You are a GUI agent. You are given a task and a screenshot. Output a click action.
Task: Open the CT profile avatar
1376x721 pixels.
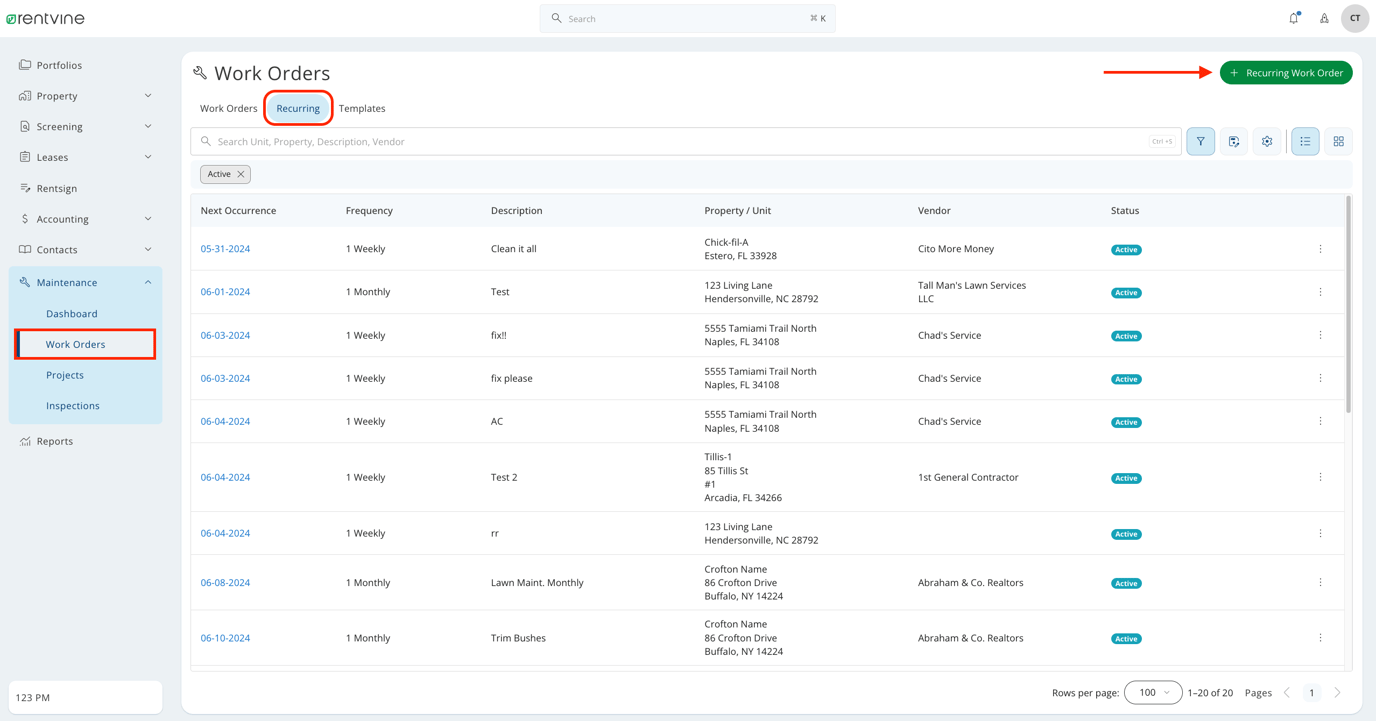[x=1355, y=18]
